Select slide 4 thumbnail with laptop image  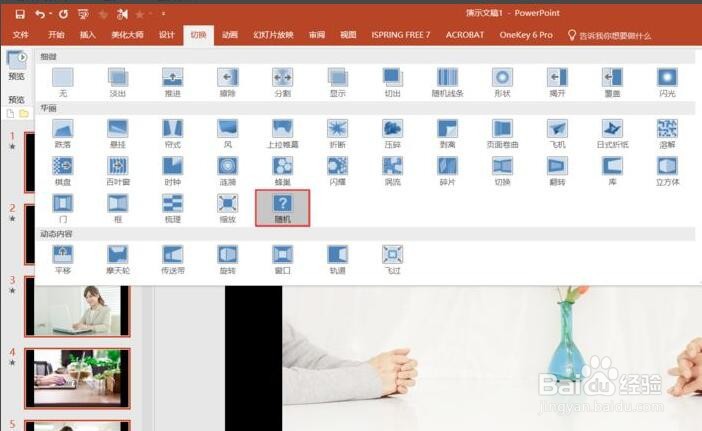(77, 378)
